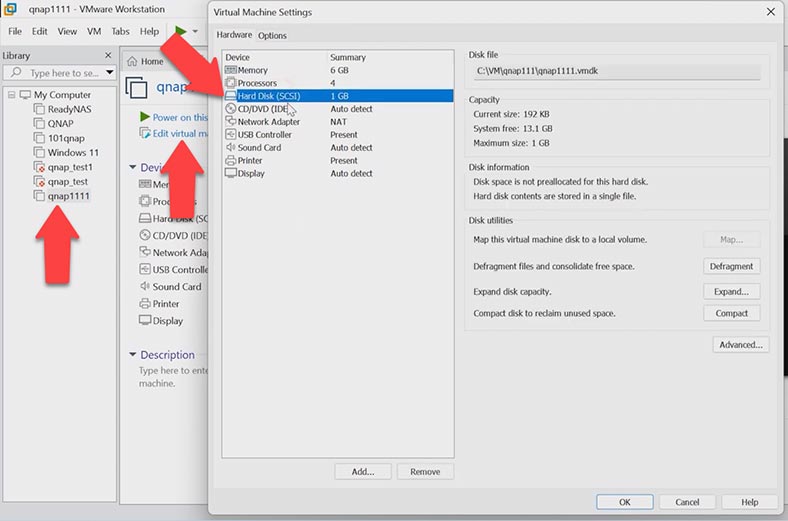
Task: Click the CD/DVD icon in main window Devices
Action: [x=145, y=235]
